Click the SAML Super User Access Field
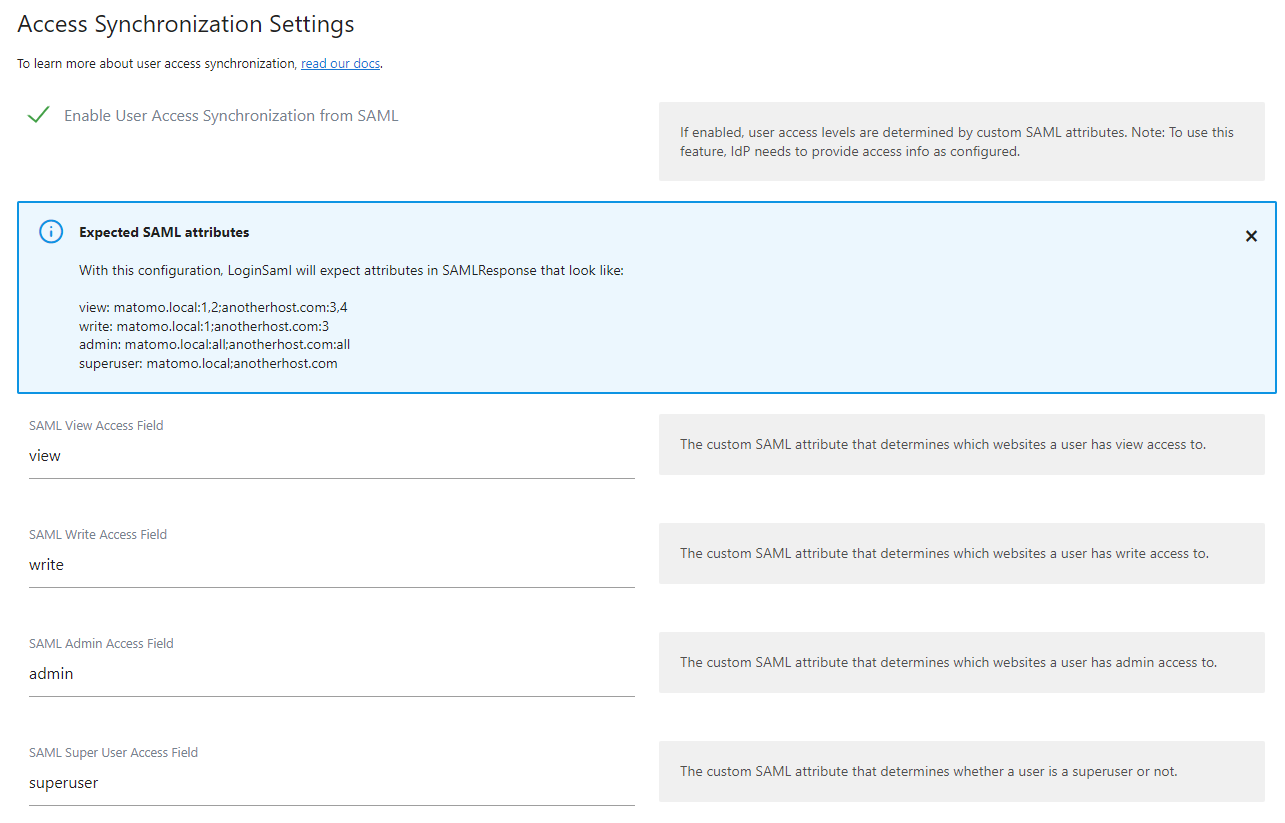1285x823 pixels. [x=330, y=782]
